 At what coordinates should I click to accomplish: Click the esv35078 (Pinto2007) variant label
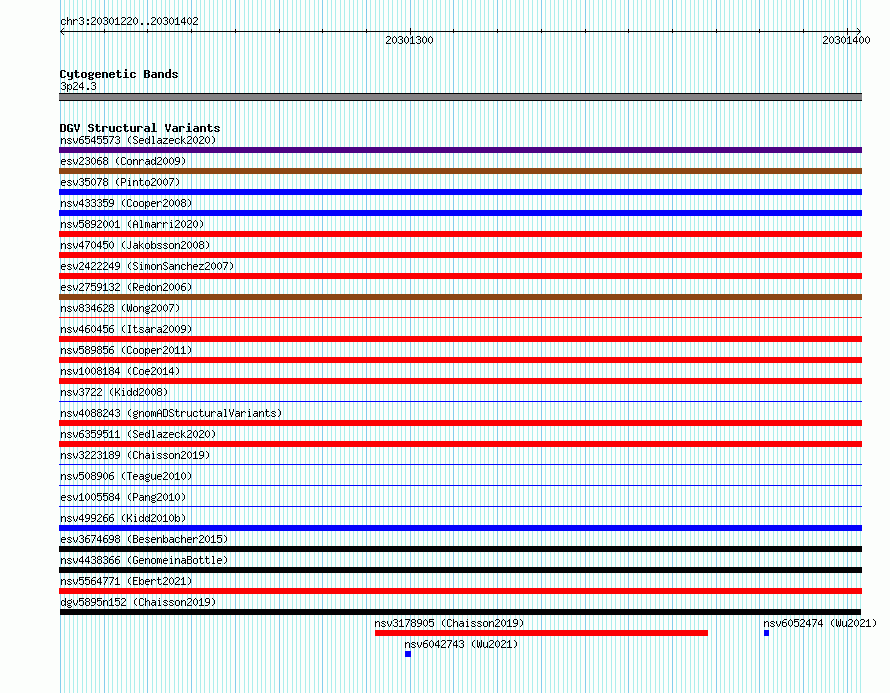point(120,182)
